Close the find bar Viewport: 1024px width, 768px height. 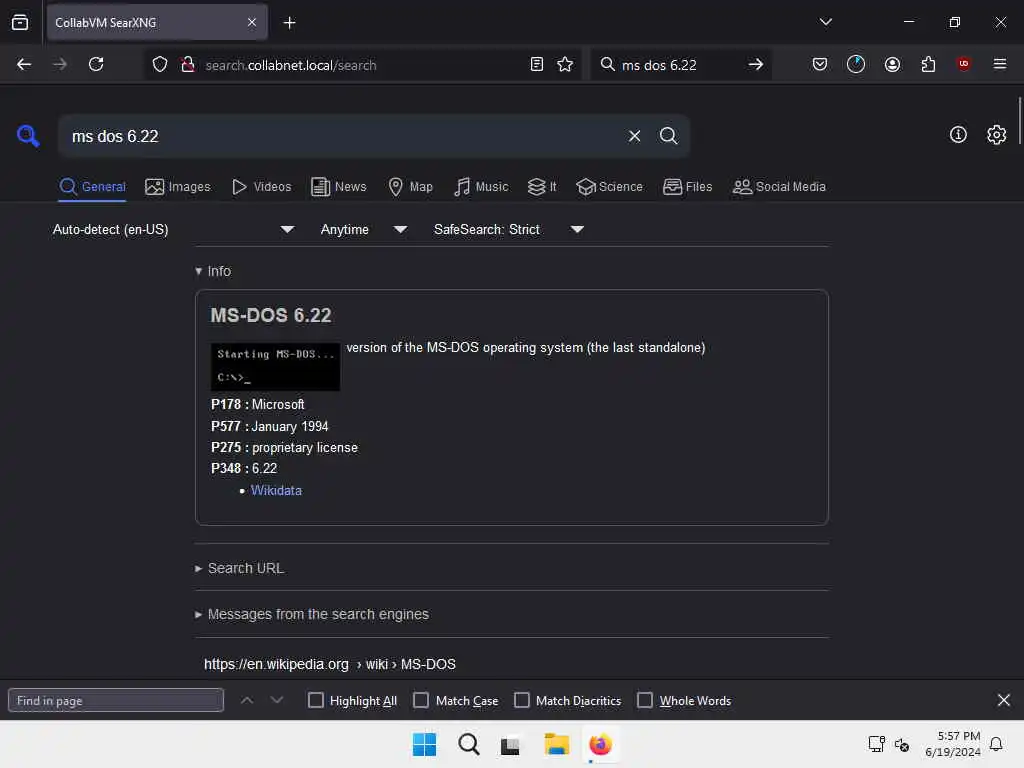[x=1004, y=700]
